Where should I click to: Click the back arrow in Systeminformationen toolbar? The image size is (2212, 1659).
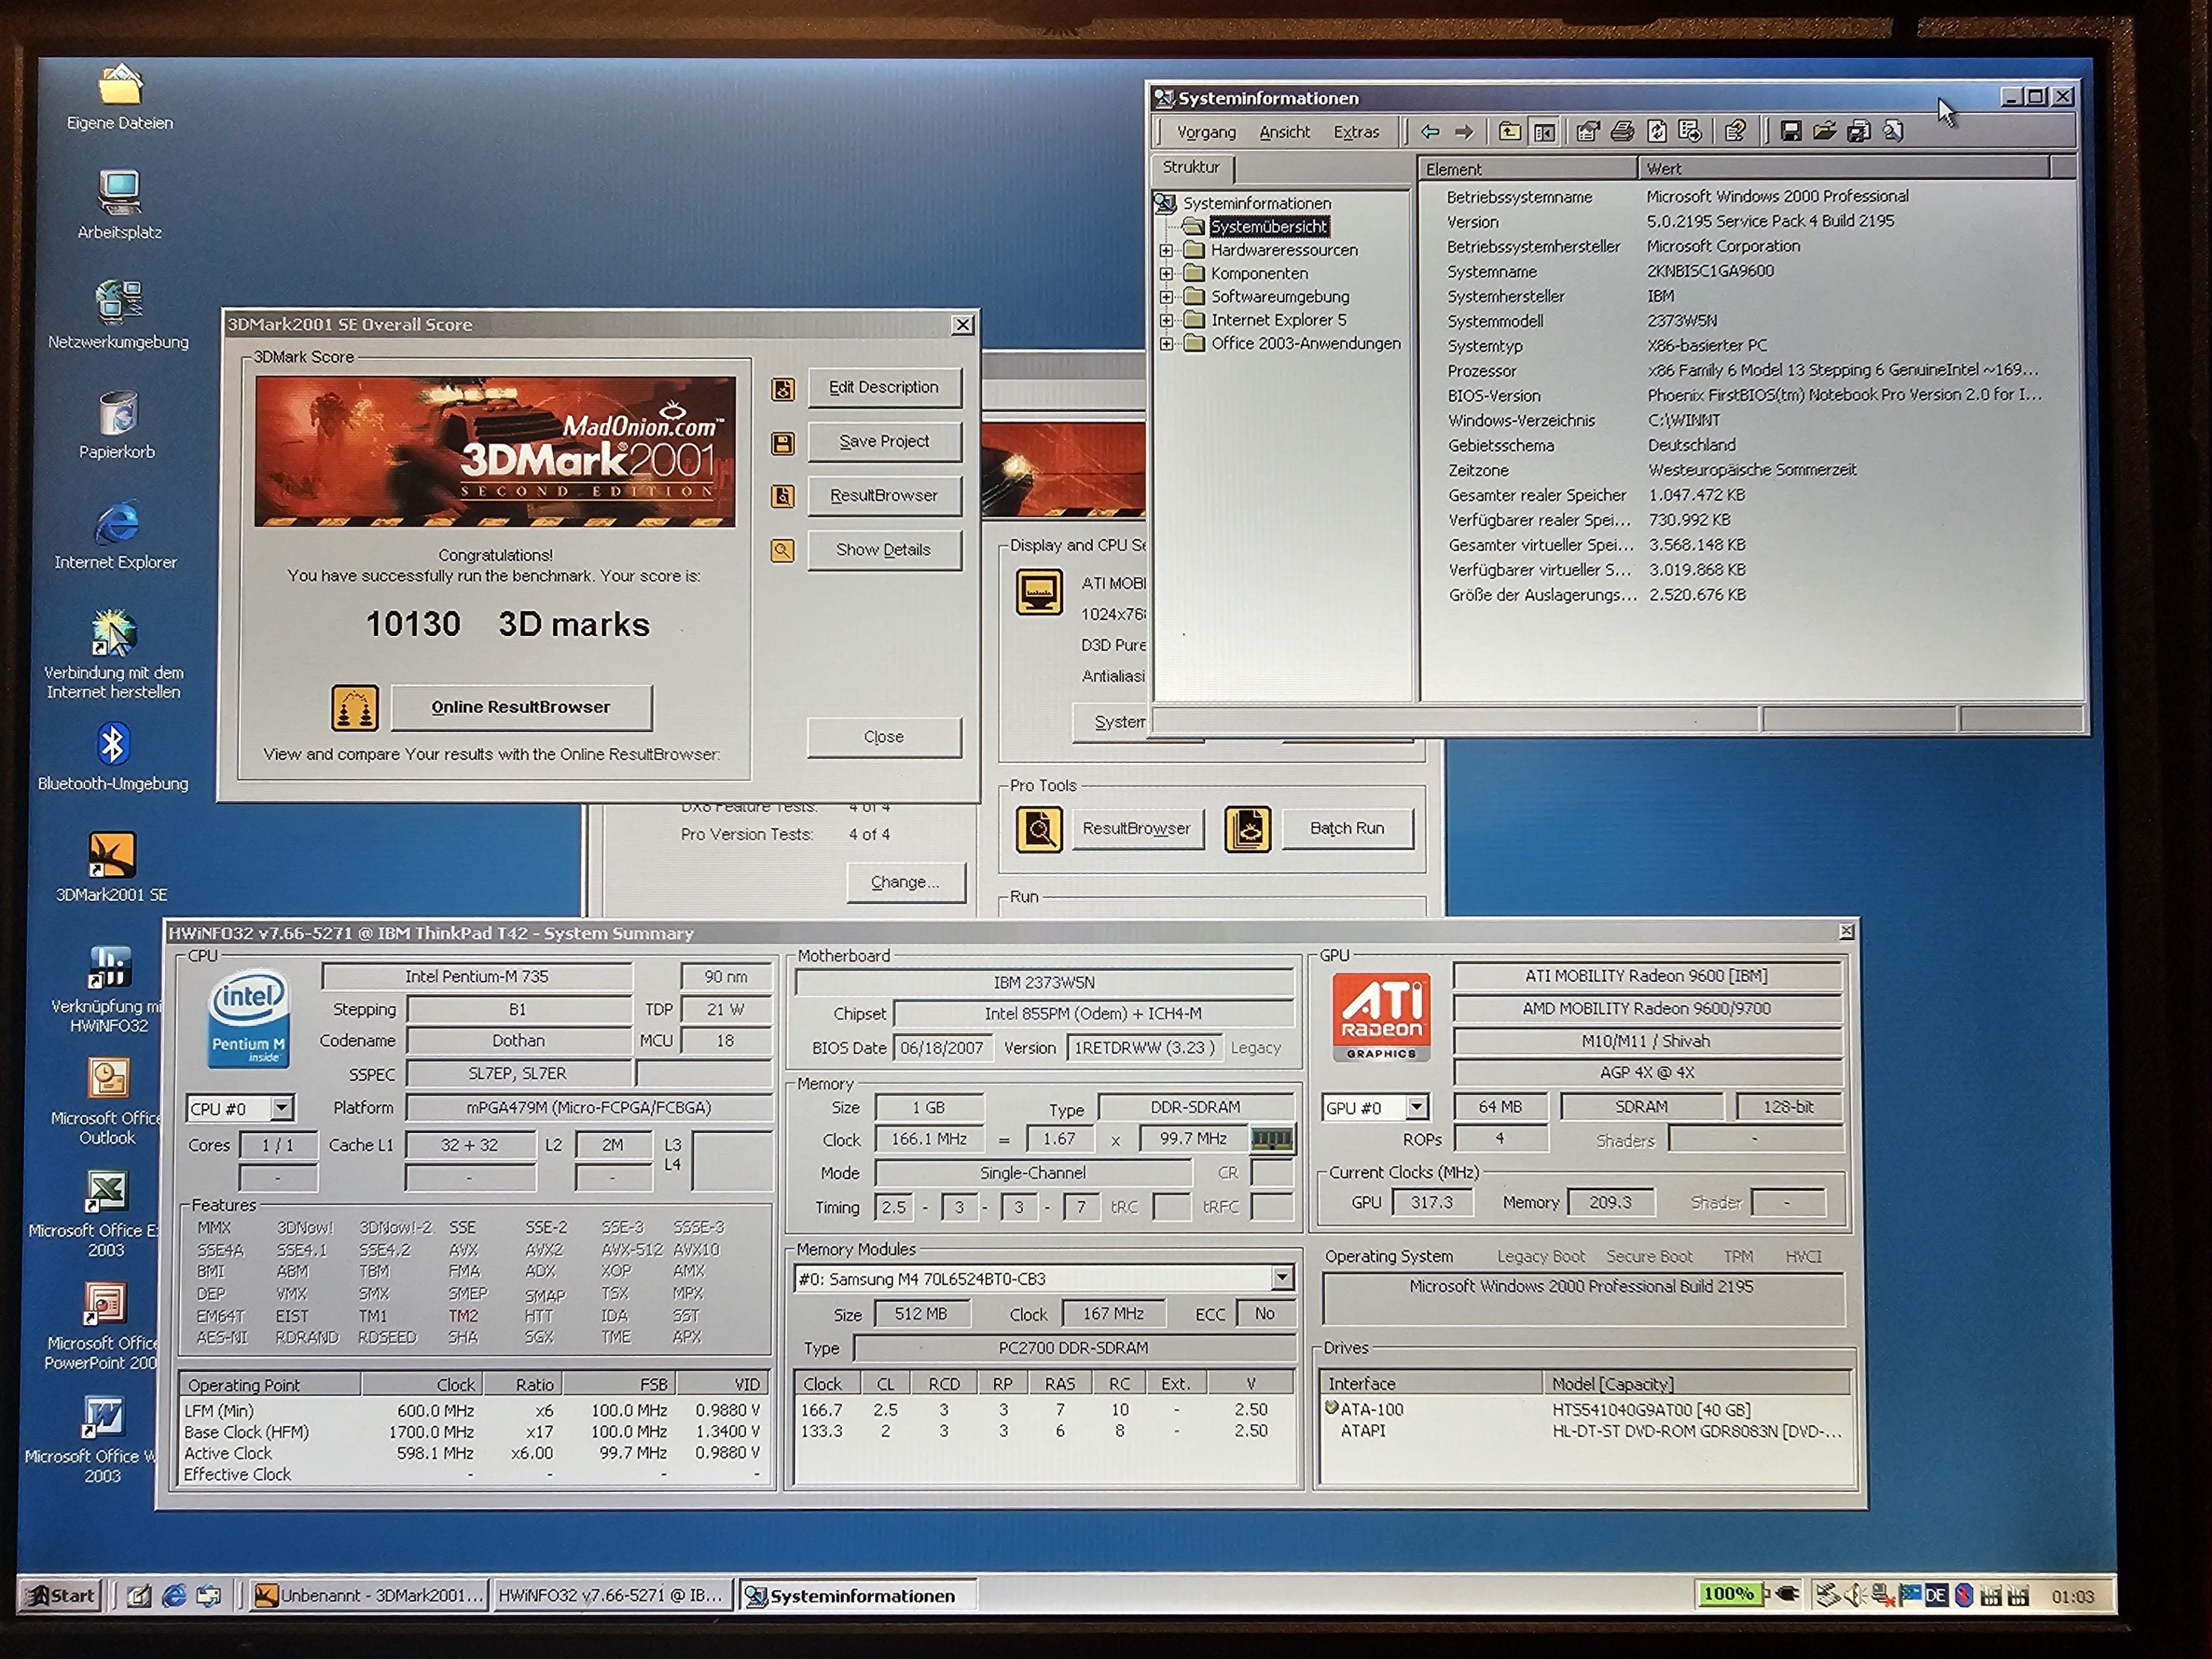pyautogui.click(x=1430, y=131)
